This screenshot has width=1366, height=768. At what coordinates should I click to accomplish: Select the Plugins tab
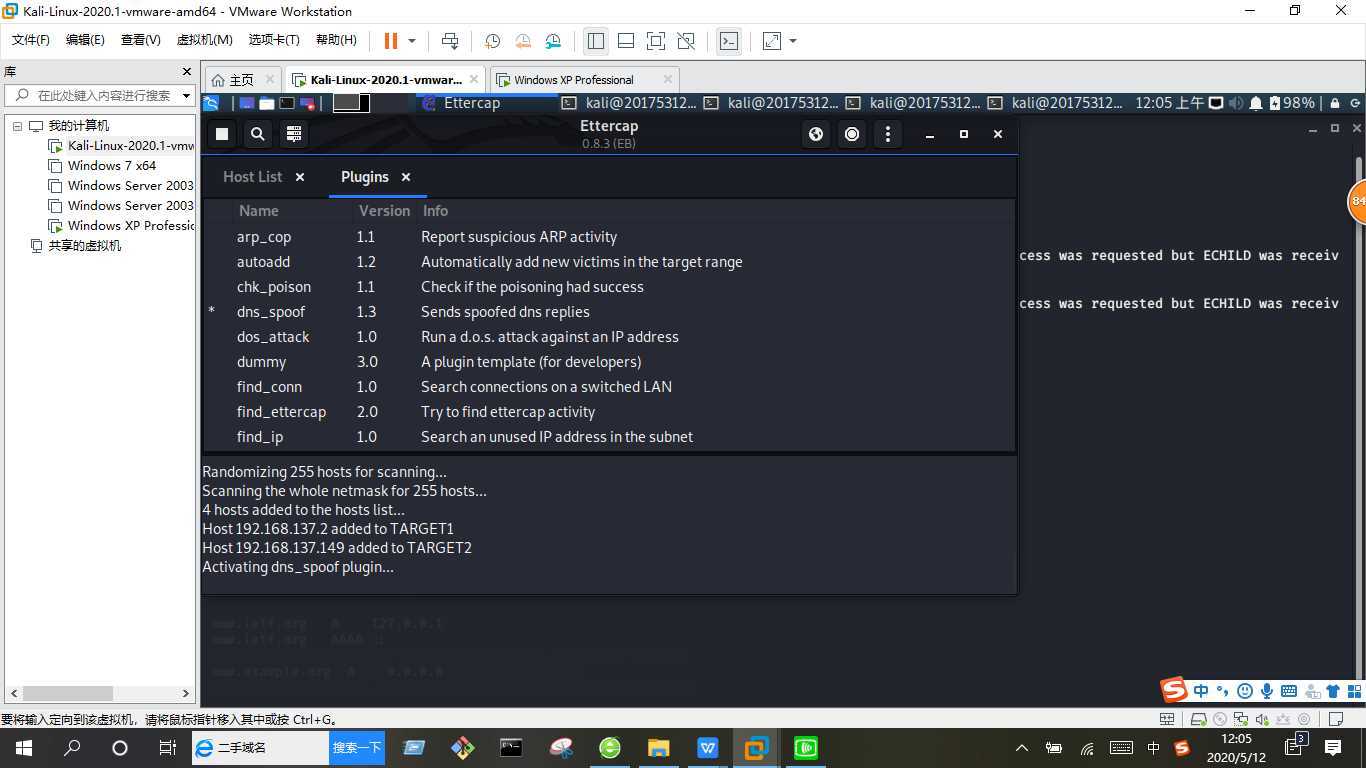pyautogui.click(x=364, y=177)
